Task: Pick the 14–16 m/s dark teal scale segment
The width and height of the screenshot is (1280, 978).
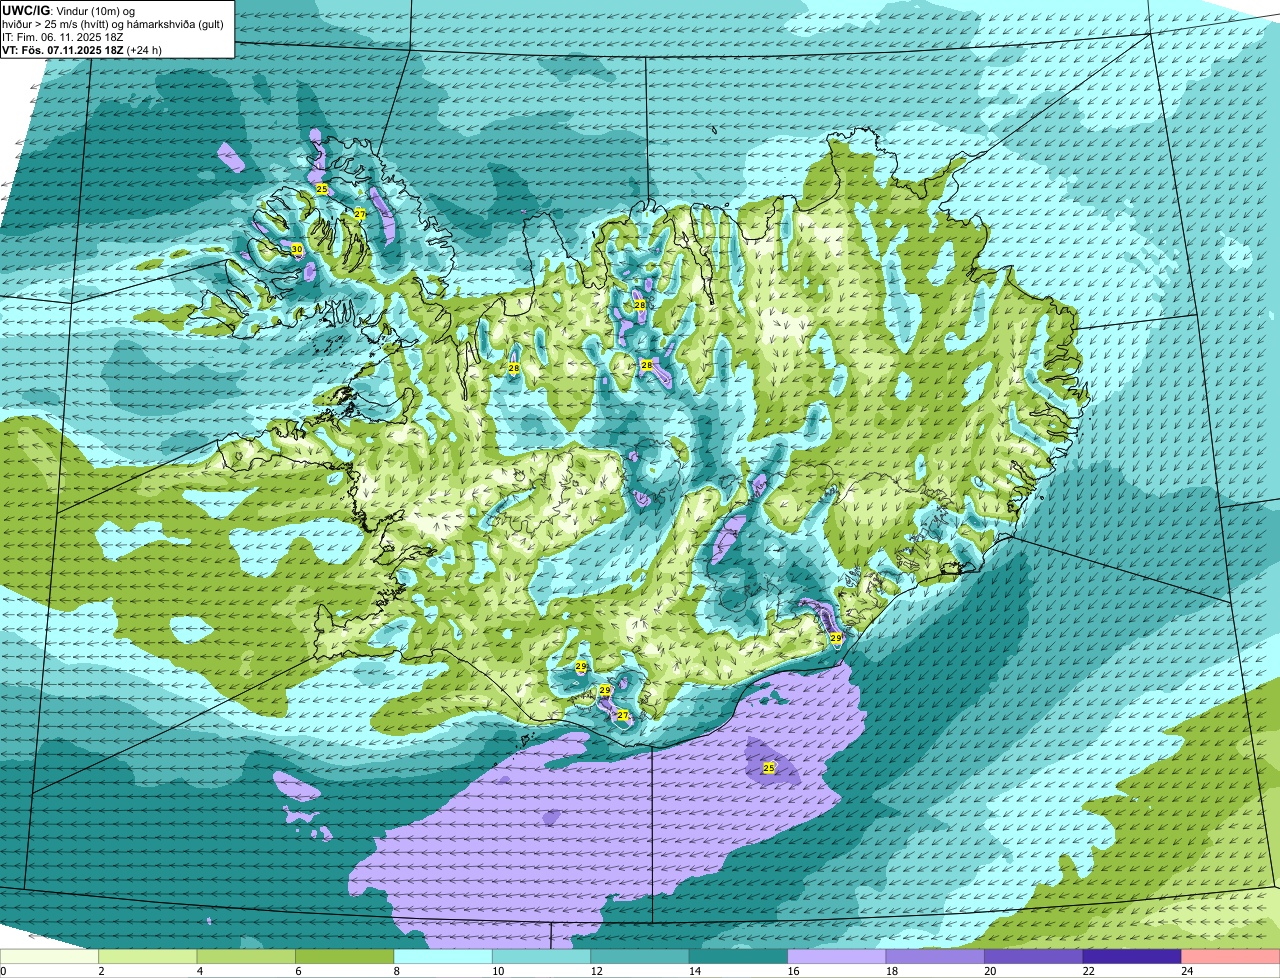Action: pyautogui.click(x=739, y=956)
